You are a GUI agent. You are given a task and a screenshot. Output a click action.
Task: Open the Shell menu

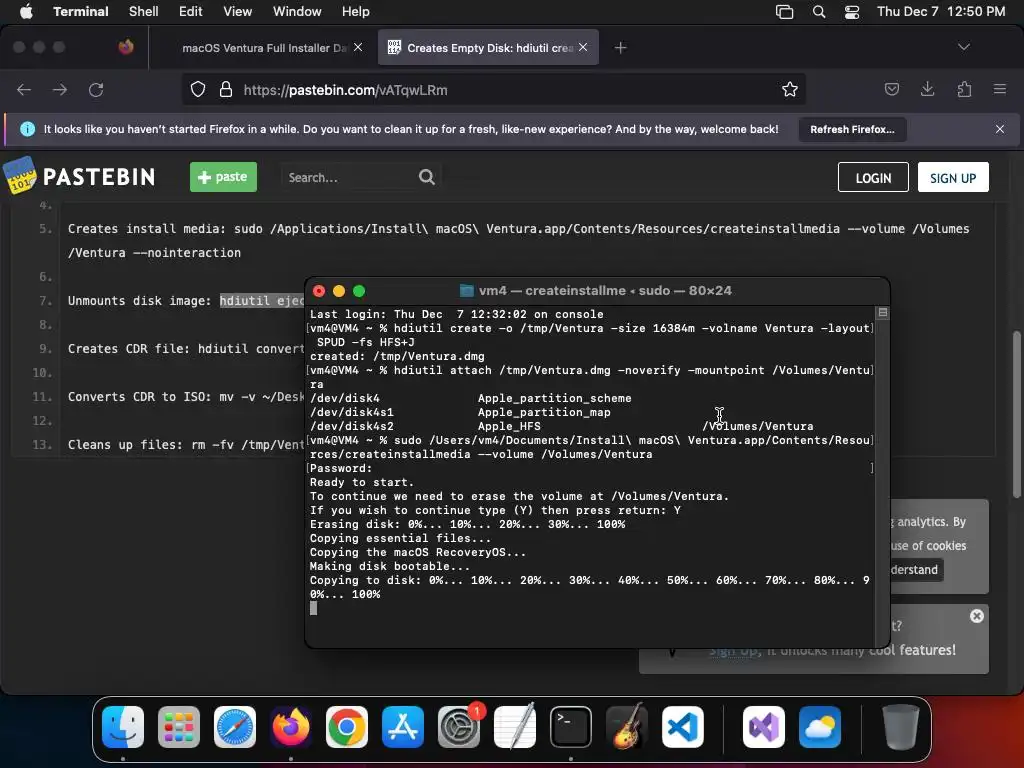(144, 12)
